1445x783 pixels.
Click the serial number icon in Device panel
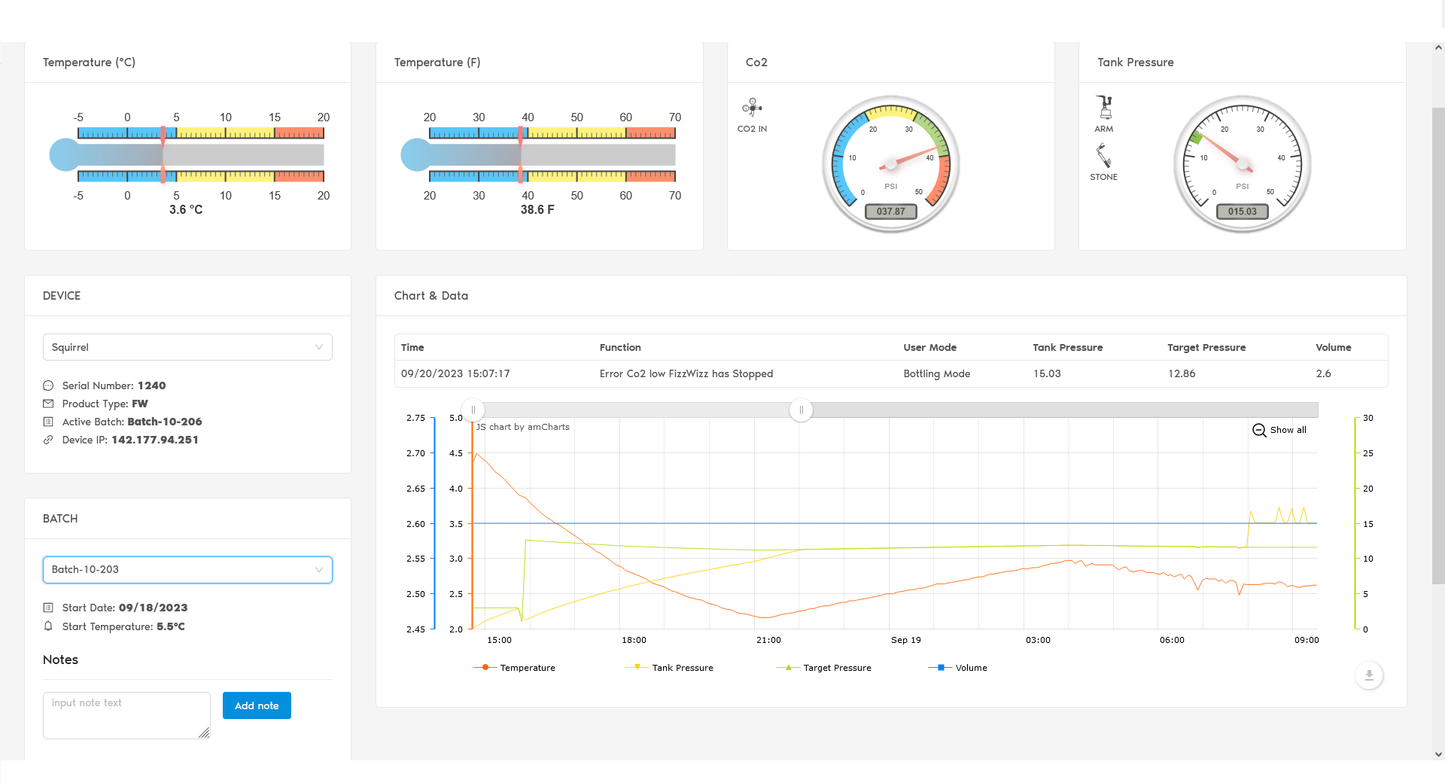[x=48, y=386]
